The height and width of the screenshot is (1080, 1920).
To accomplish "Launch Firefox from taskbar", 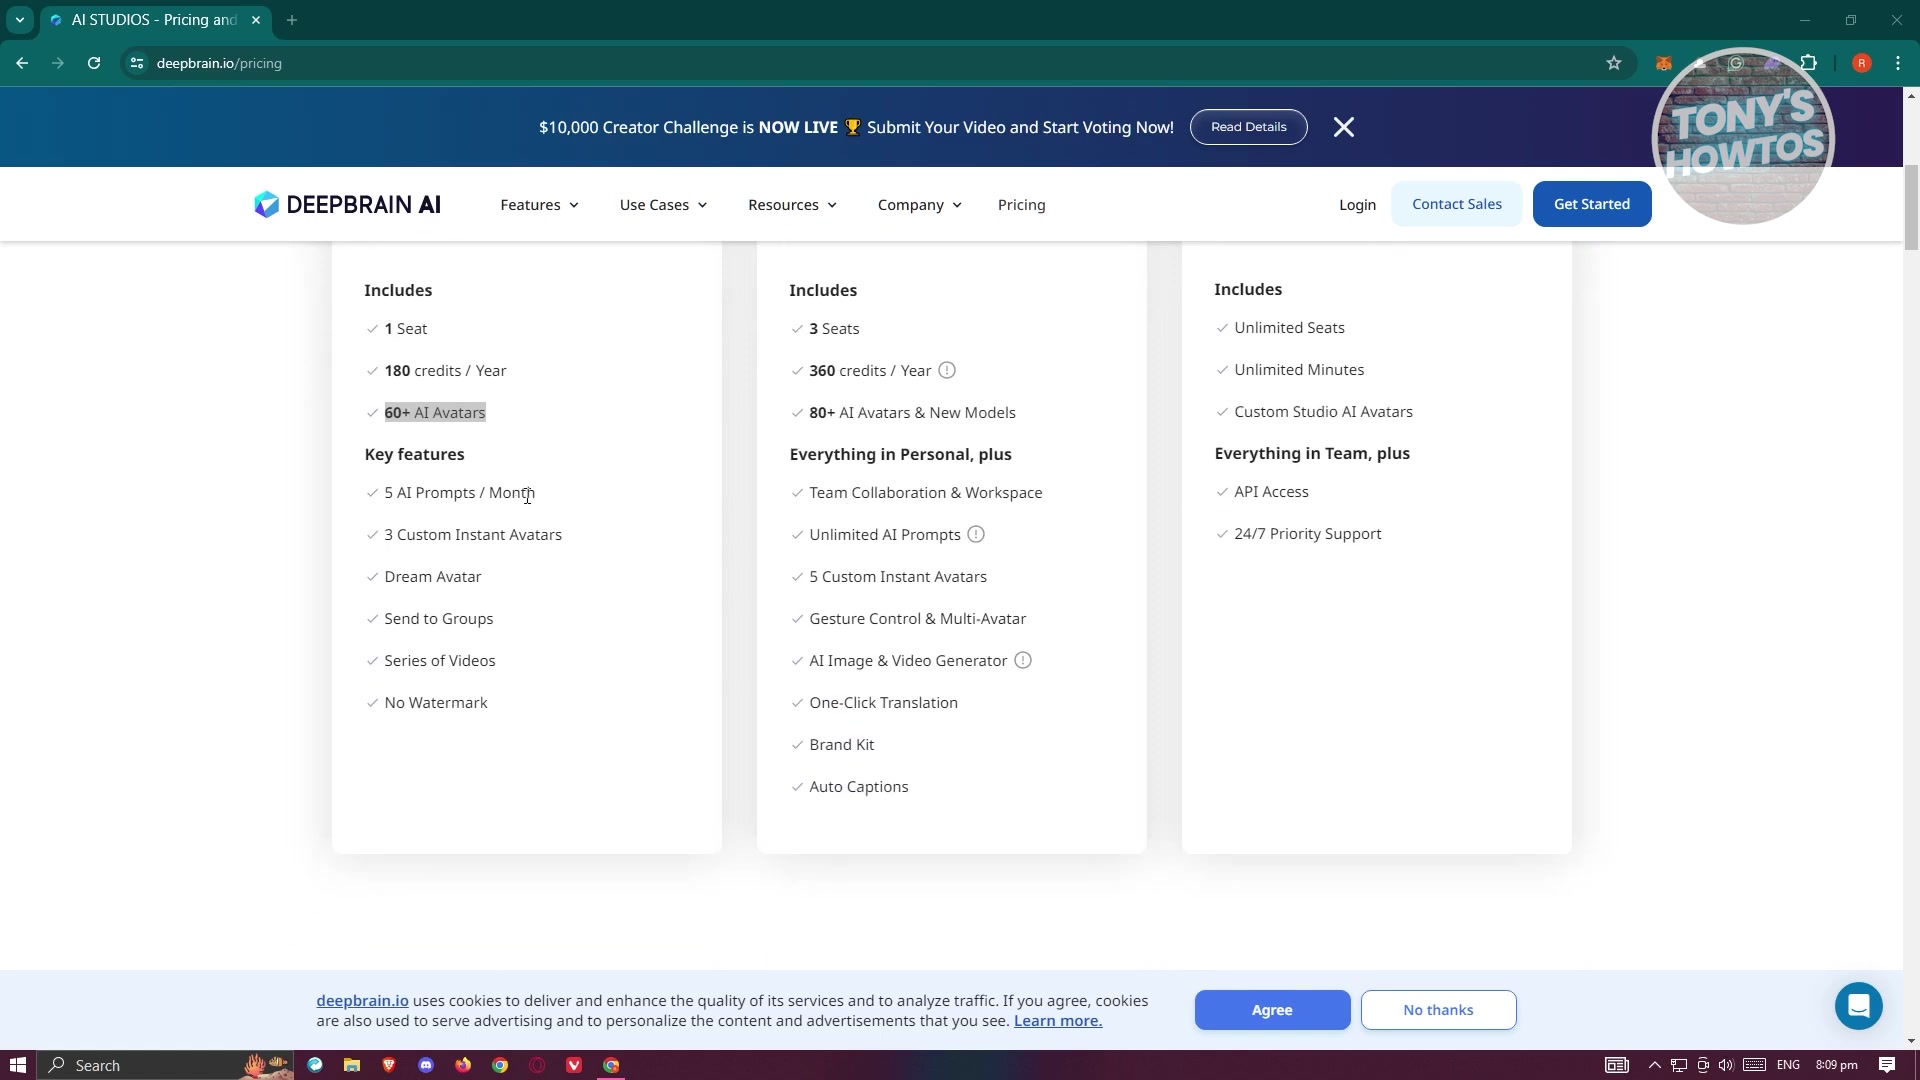I will coord(463,1065).
